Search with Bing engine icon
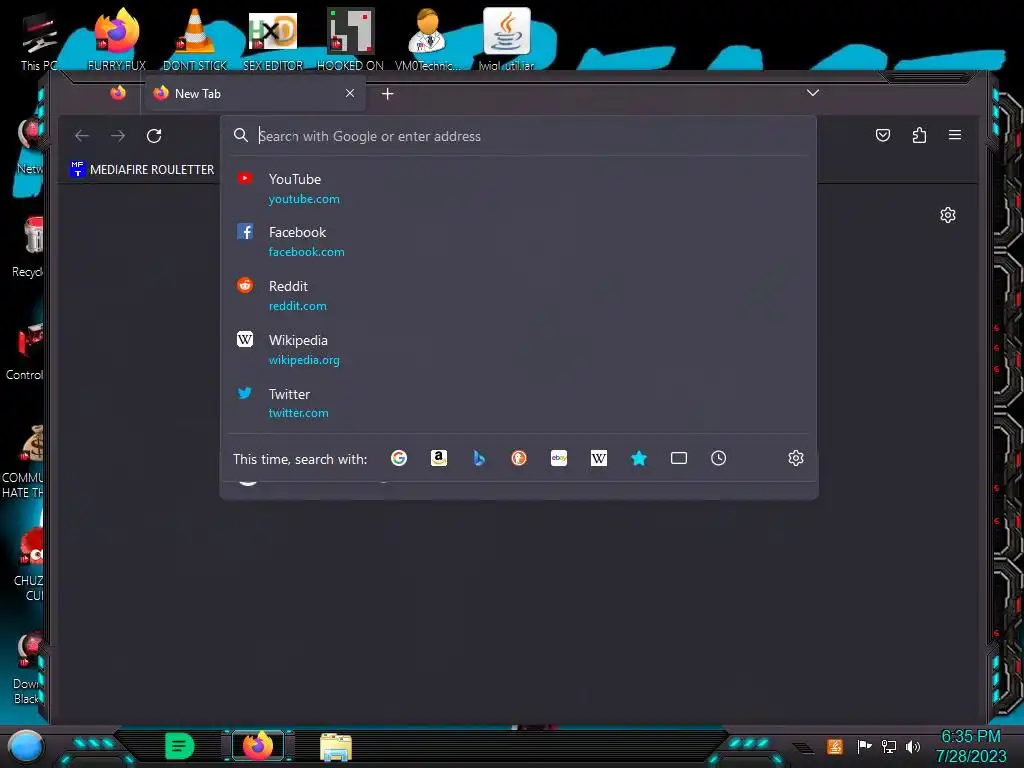This screenshot has height=768, width=1024. pyautogui.click(x=479, y=458)
